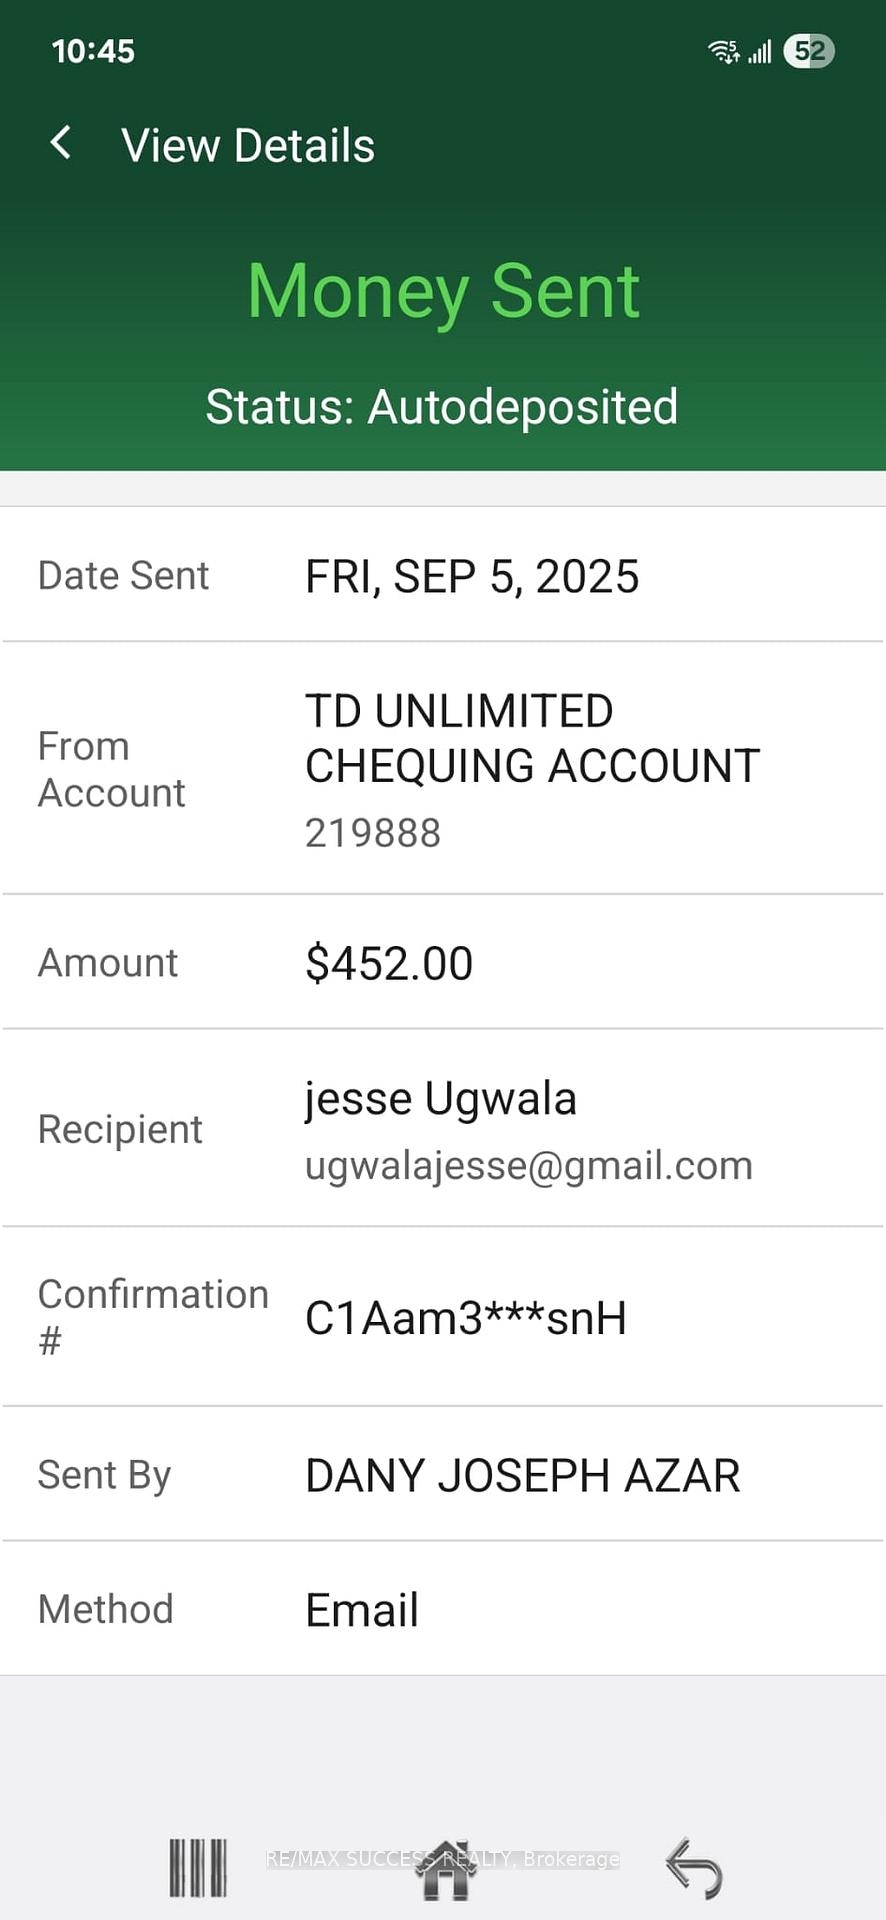The height and width of the screenshot is (1920, 886).
Task: Tap the back arrow beside View Details
Action: 61,143
